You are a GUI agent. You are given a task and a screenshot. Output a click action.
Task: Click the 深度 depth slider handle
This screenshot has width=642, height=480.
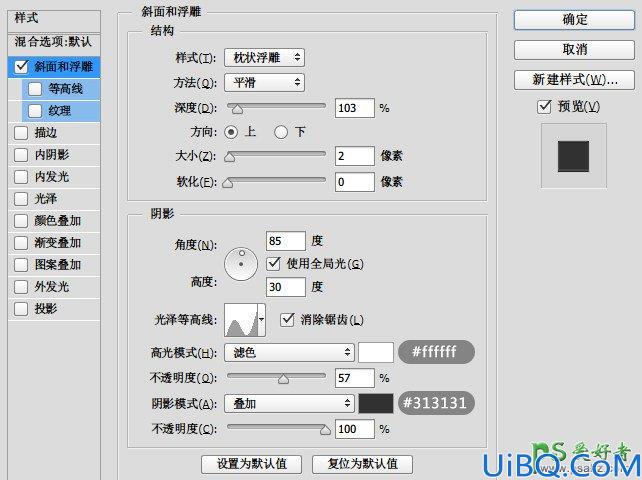pyautogui.click(x=237, y=109)
